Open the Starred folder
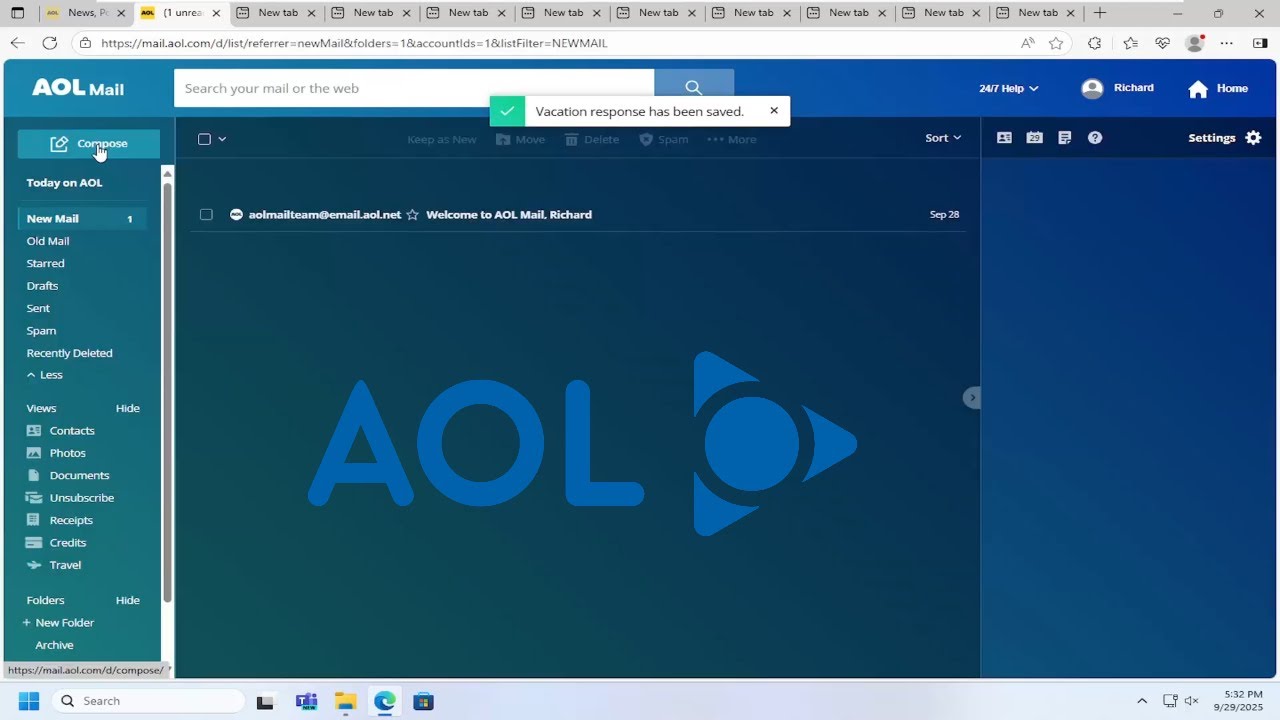This screenshot has width=1280, height=720. coord(45,263)
